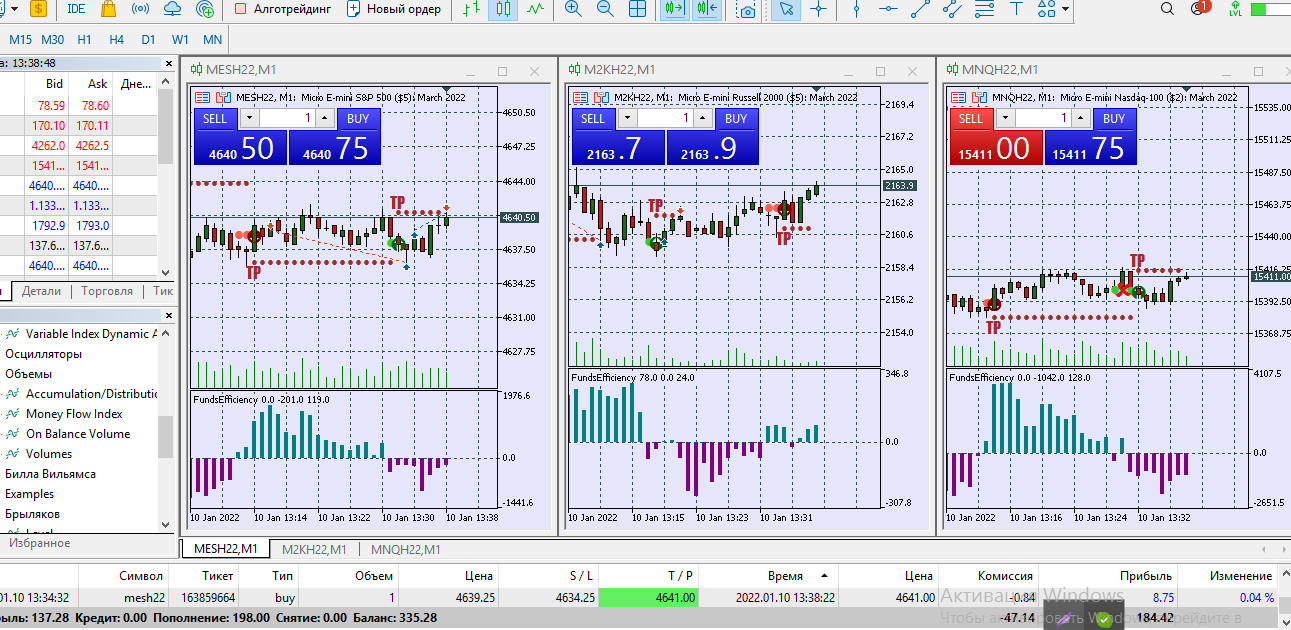Click the Новый ордер button
Viewport: 1291px width, 630px height.
click(x=394, y=9)
